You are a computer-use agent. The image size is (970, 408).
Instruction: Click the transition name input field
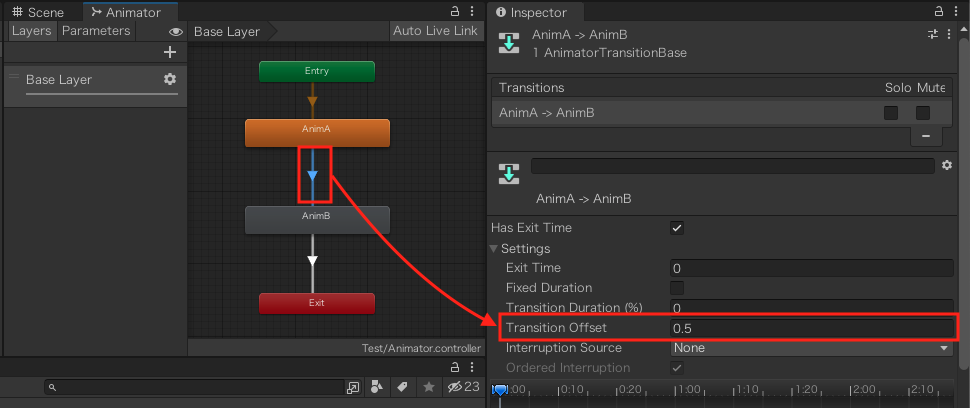(x=732, y=166)
